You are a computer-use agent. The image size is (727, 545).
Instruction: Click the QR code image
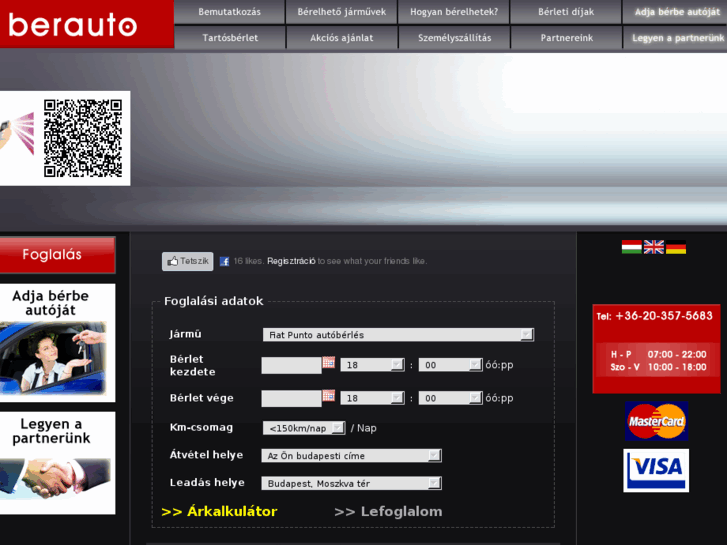click(83, 138)
